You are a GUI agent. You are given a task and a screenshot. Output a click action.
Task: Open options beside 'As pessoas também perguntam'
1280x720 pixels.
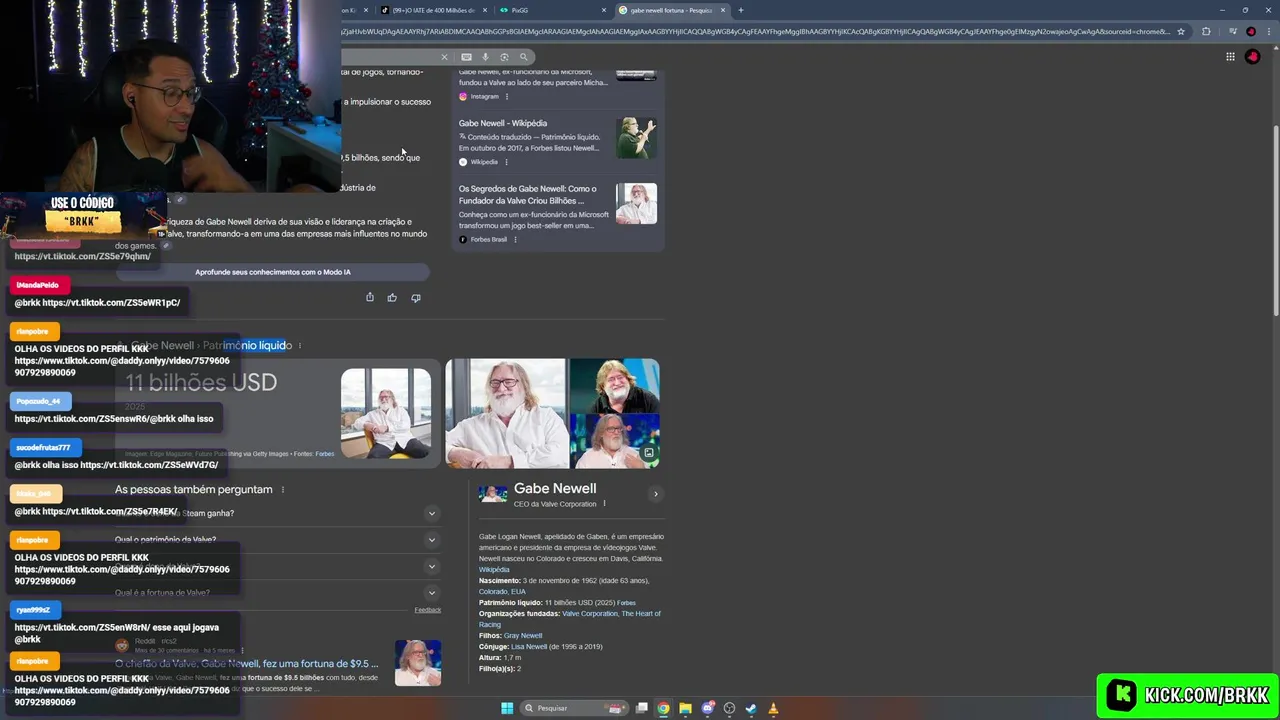click(x=283, y=490)
